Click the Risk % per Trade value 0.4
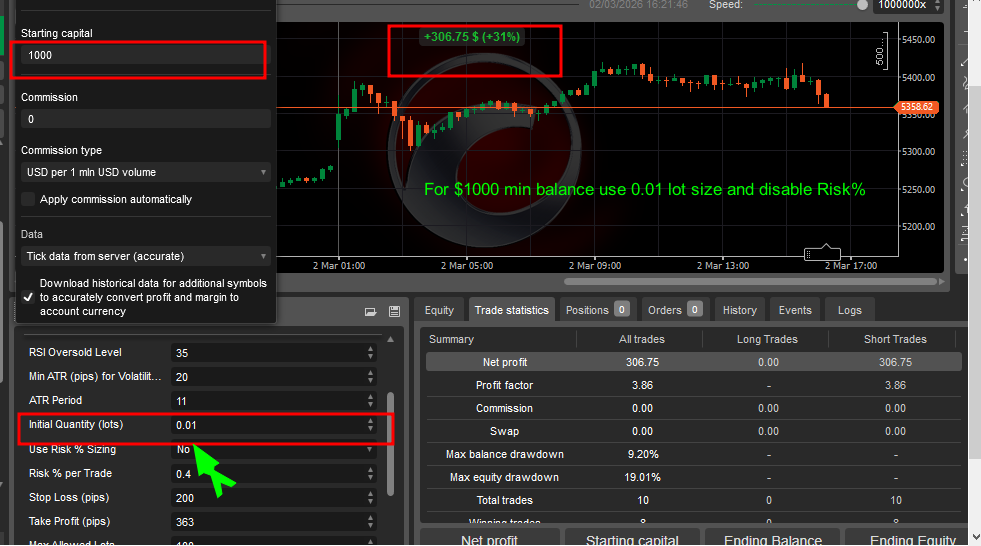Image resolution: width=981 pixels, height=546 pixels. pyautogui.click(x=183, y=474)
